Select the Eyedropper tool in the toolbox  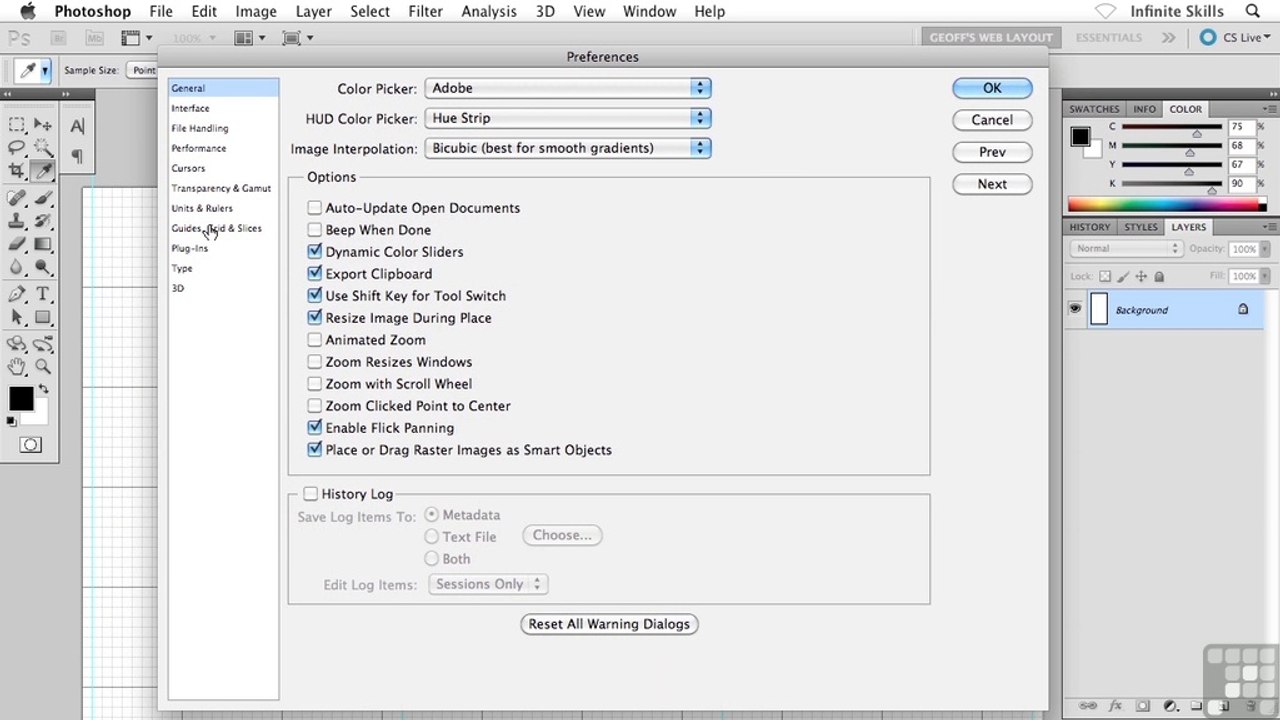(x=43, y=171)
